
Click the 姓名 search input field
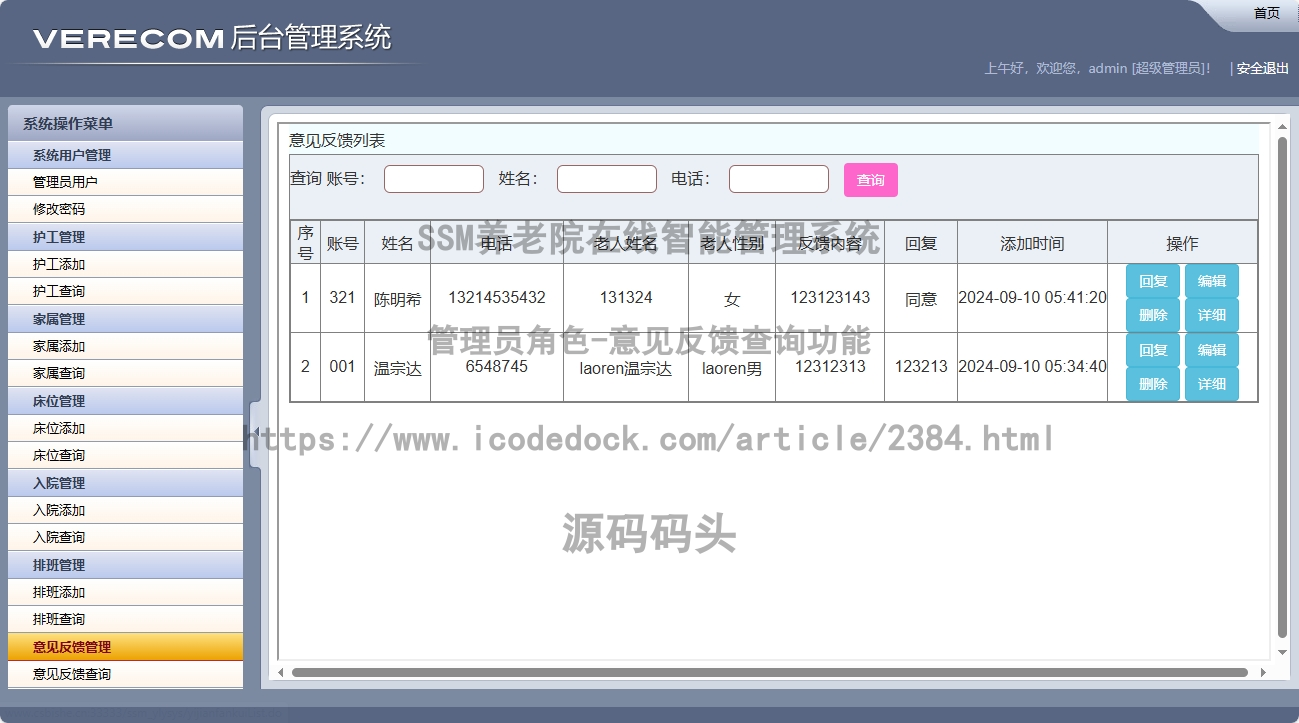[607, 179]
